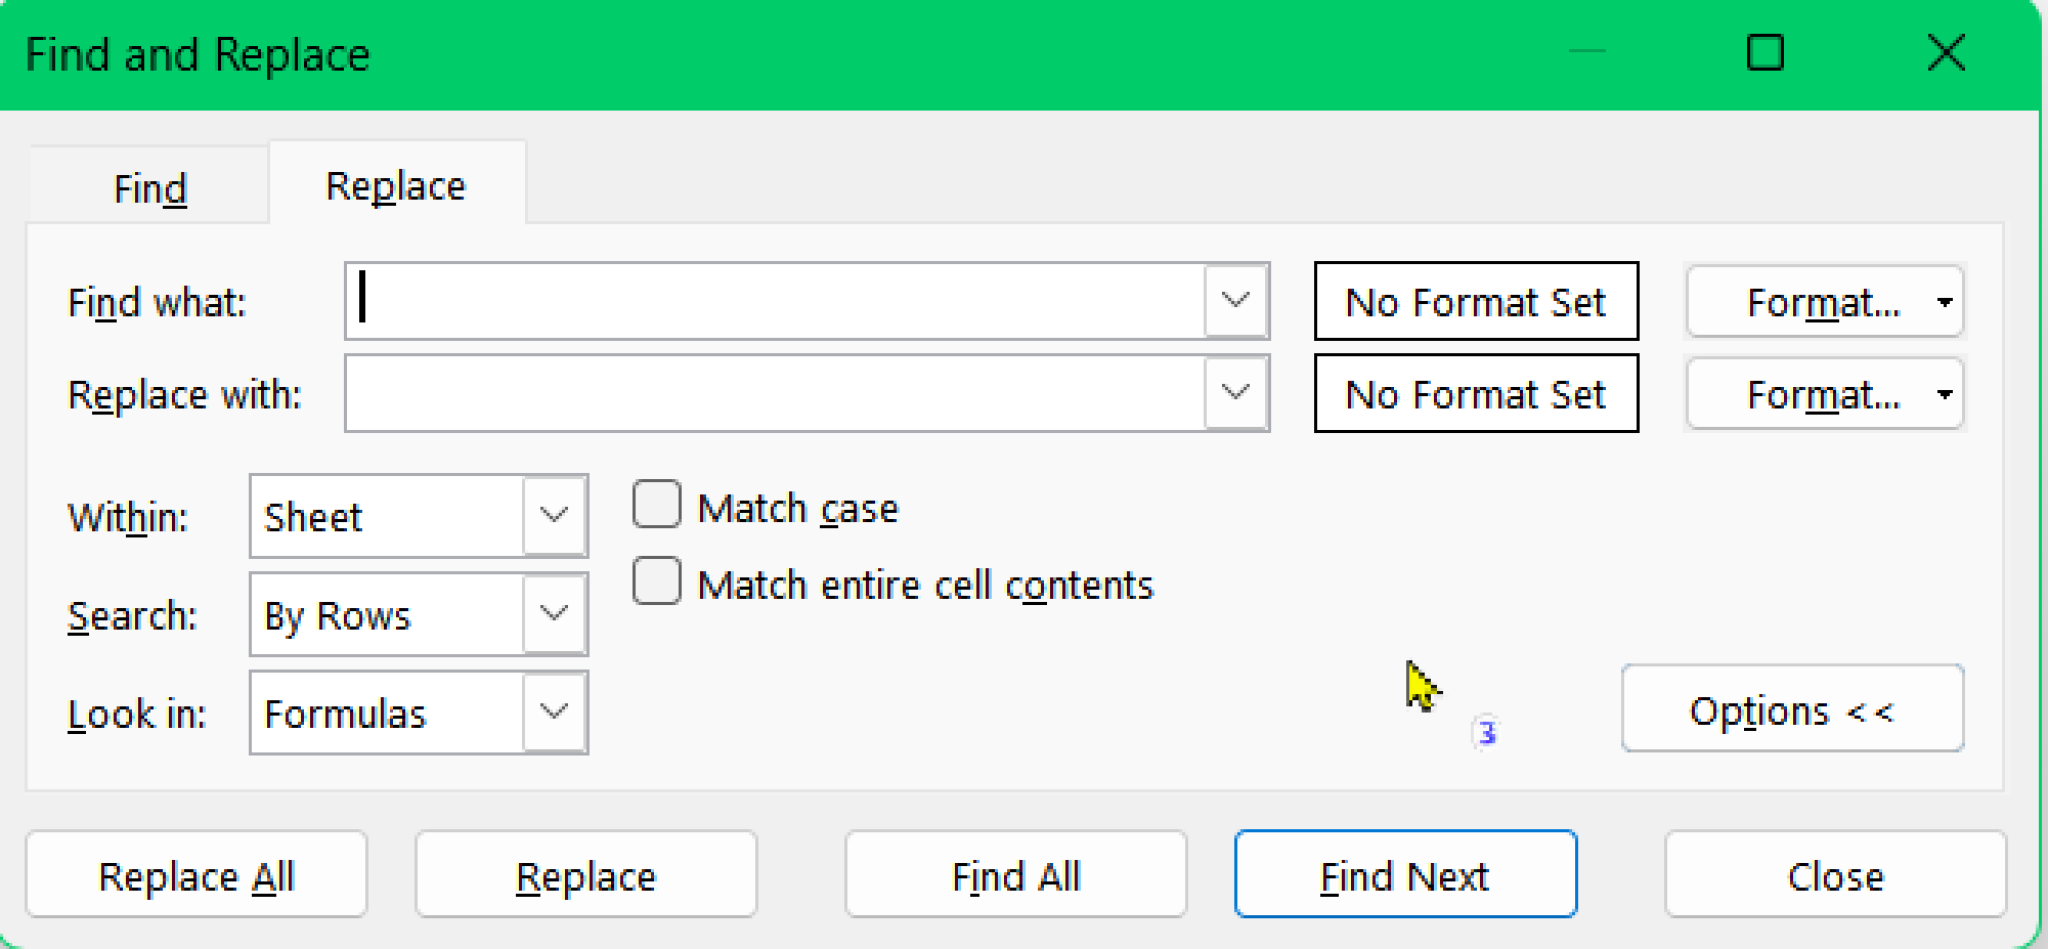Click No Format Set beside Replace with
2048x949 pixels.
[x=1475, y=393]
